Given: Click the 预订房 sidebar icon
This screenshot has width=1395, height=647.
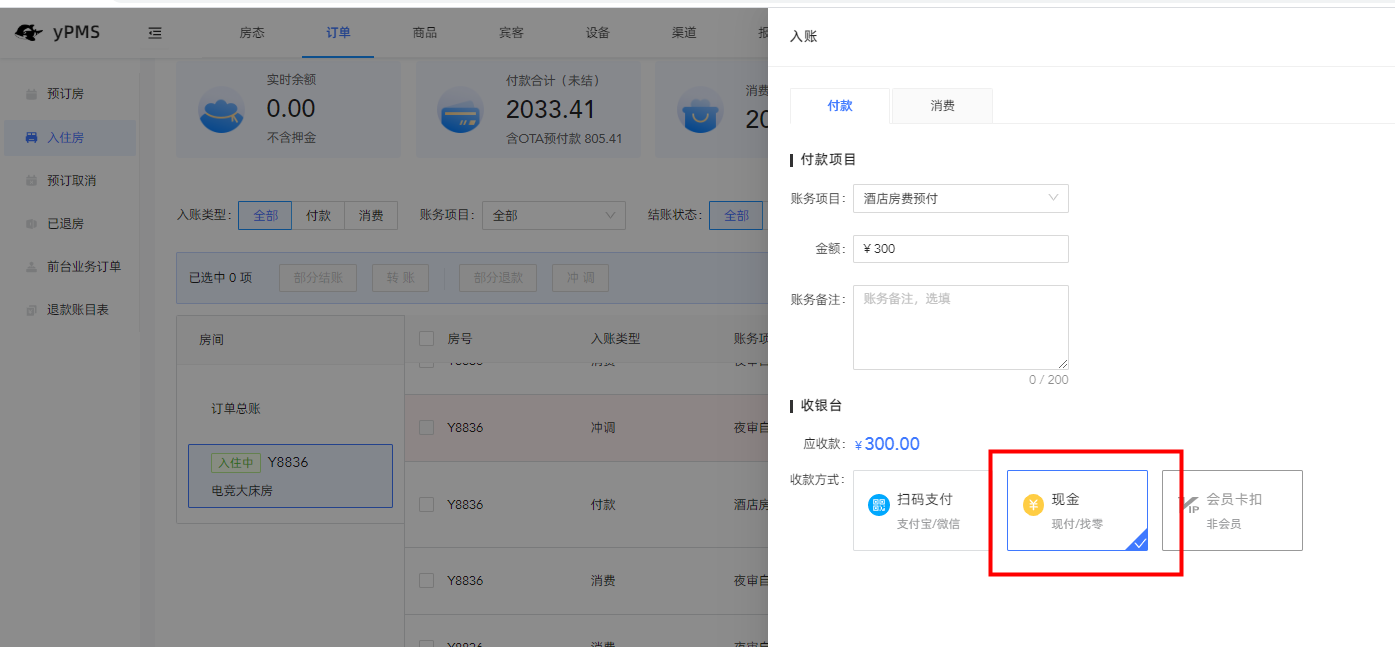Looking at the screenshot, I should click(x=31, y=94).
